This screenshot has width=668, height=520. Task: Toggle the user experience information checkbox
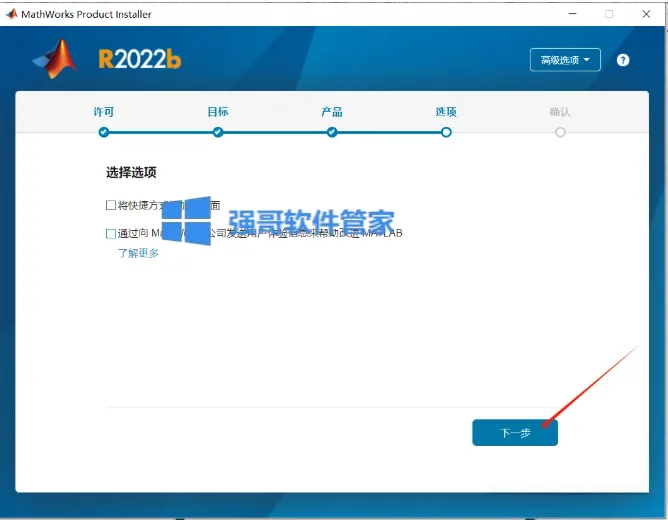(x=111, y=233)
